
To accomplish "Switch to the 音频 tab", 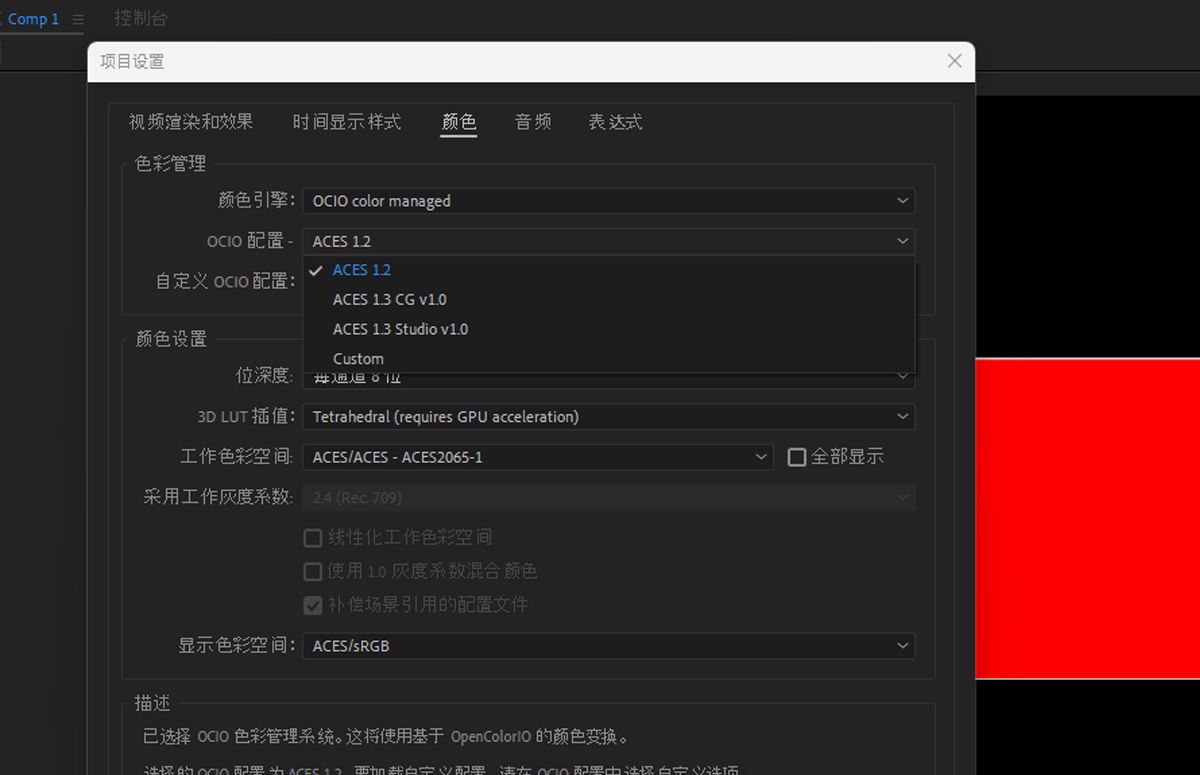I will (x=532, y=122).
